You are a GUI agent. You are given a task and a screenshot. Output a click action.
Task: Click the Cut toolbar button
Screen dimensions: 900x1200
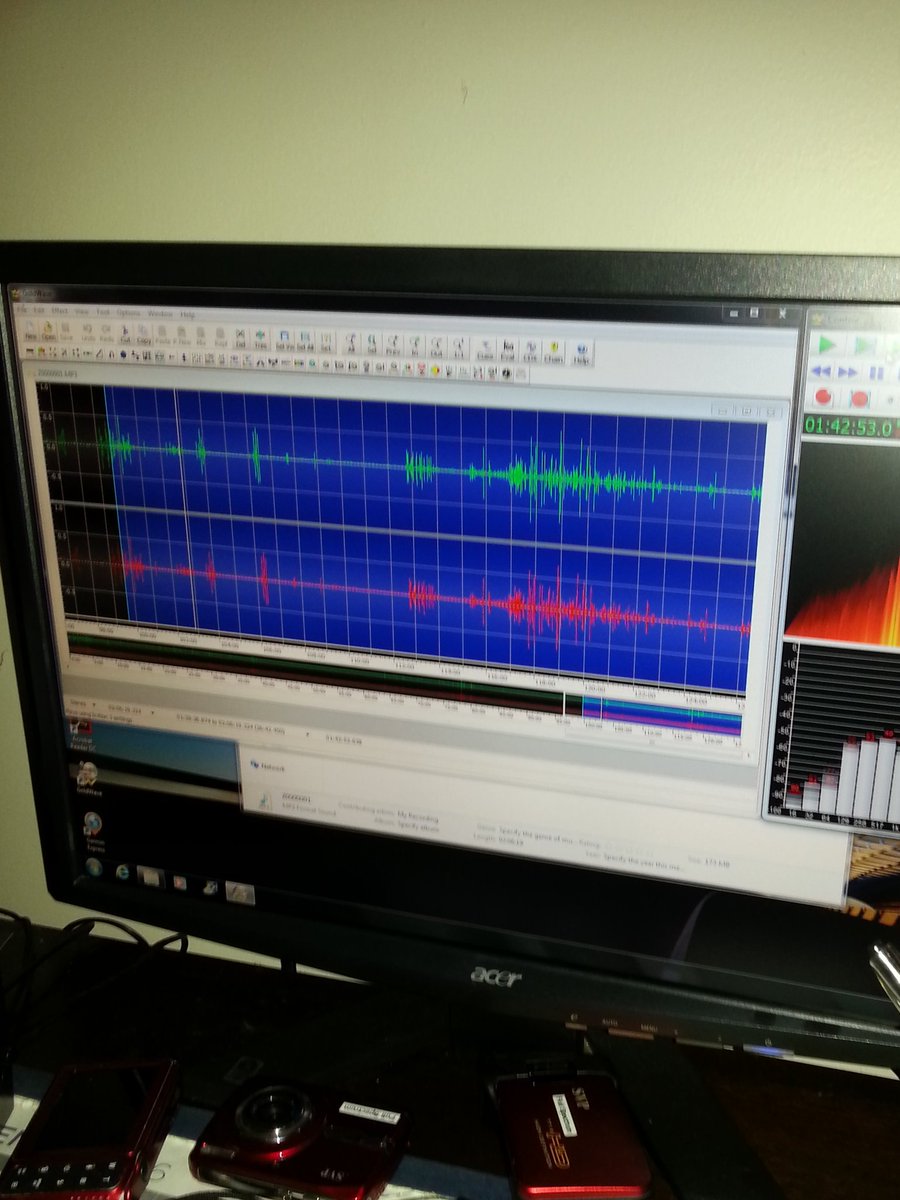point(125,336)
